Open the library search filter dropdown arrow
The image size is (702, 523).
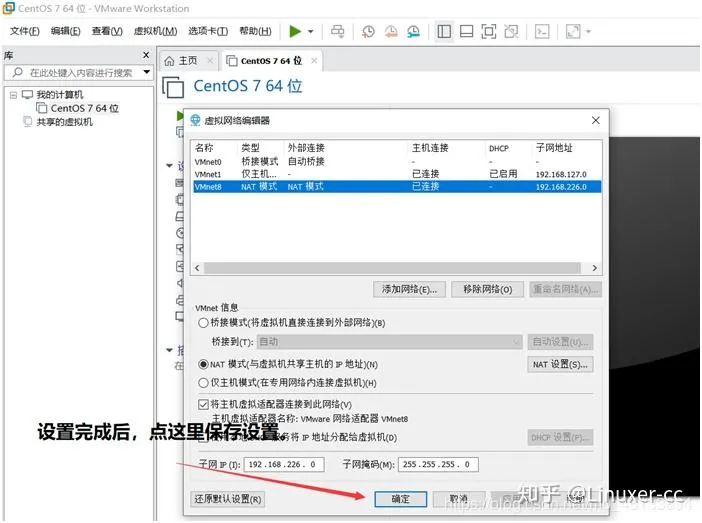pyautogui.click(x=147, y=72)
